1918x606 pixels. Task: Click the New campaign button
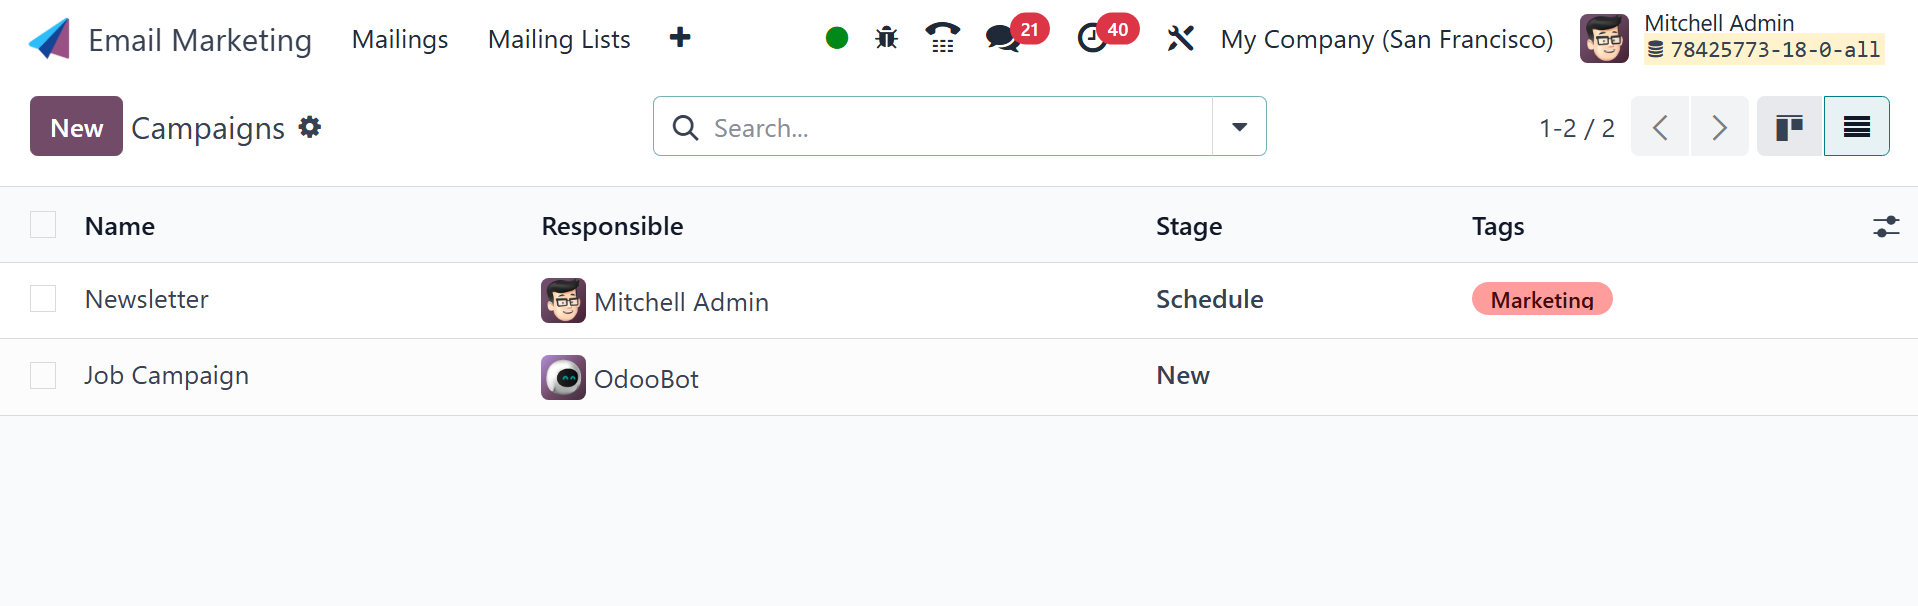76,127
